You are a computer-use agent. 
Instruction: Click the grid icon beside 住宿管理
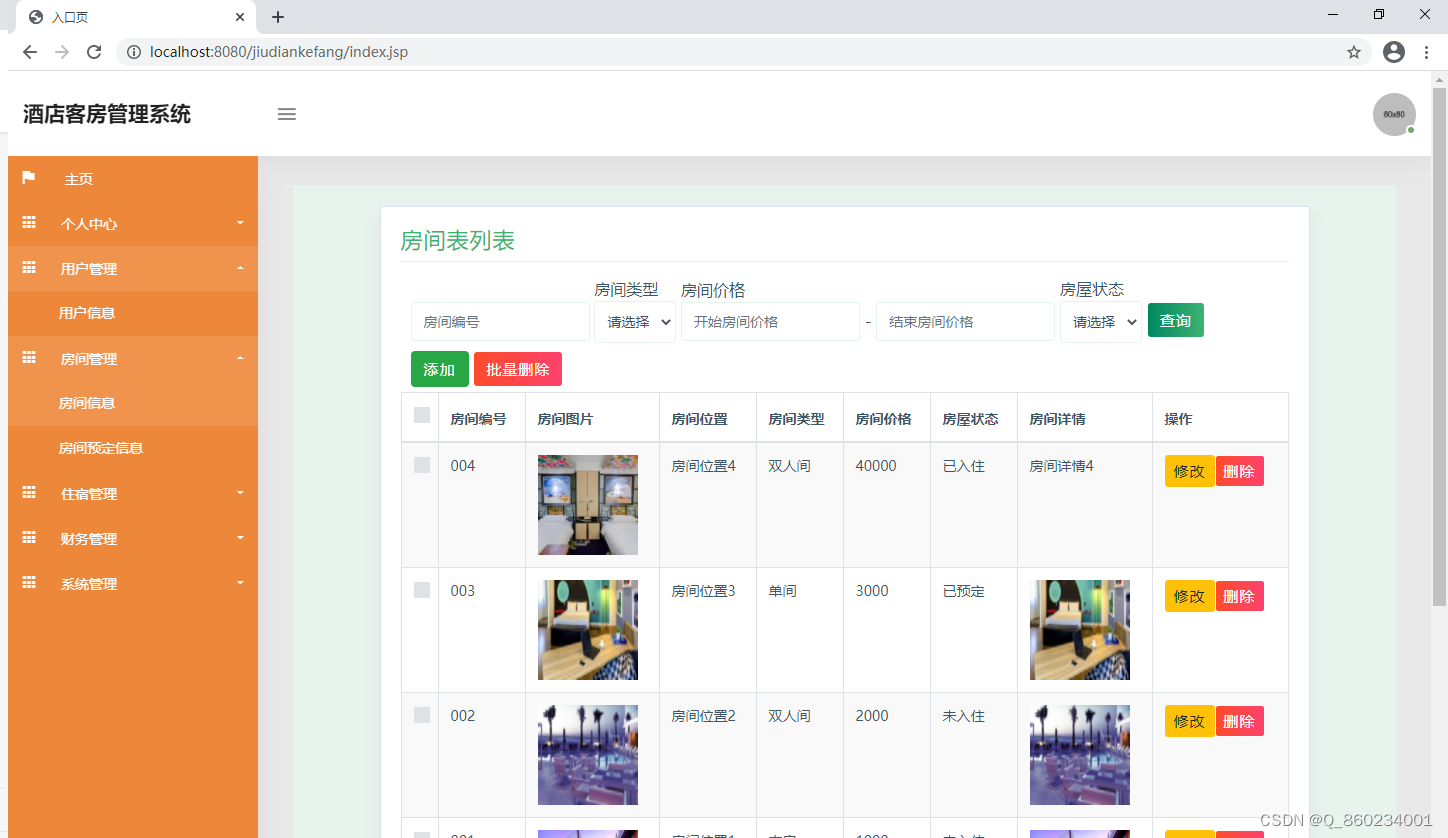(29, 493)
